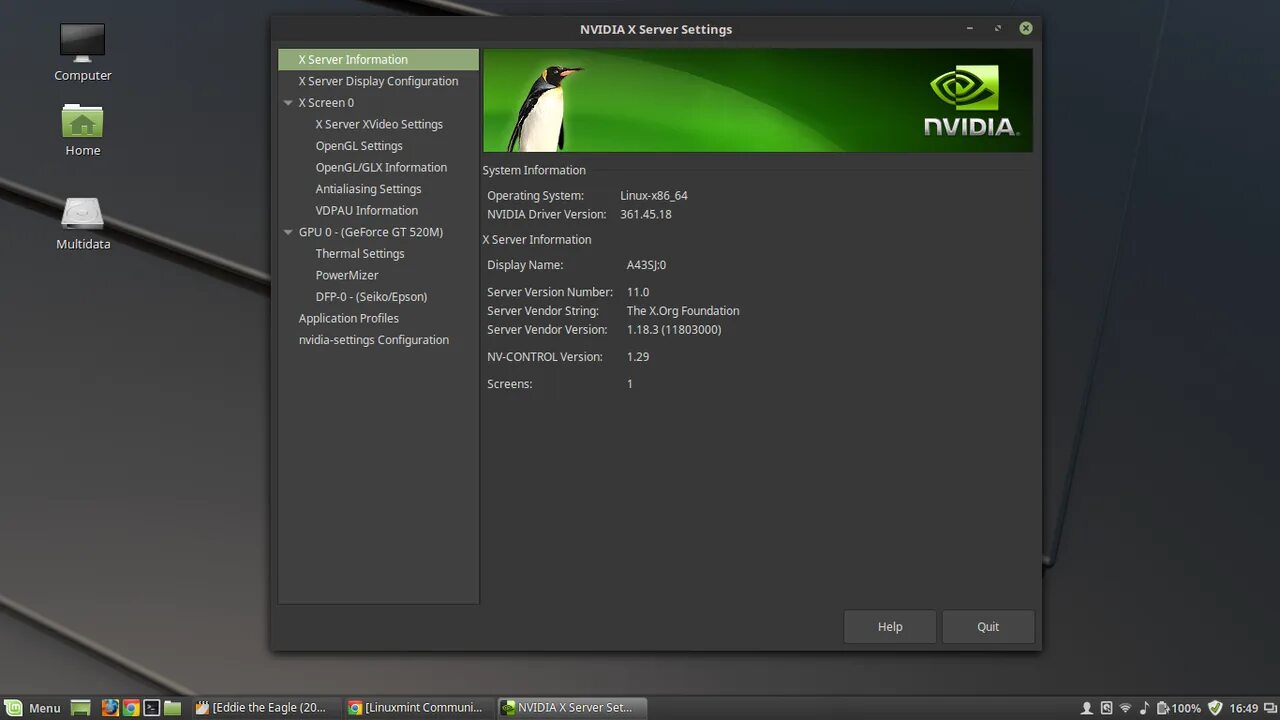Click the display name value A43SJ:0

click(646, 266)
